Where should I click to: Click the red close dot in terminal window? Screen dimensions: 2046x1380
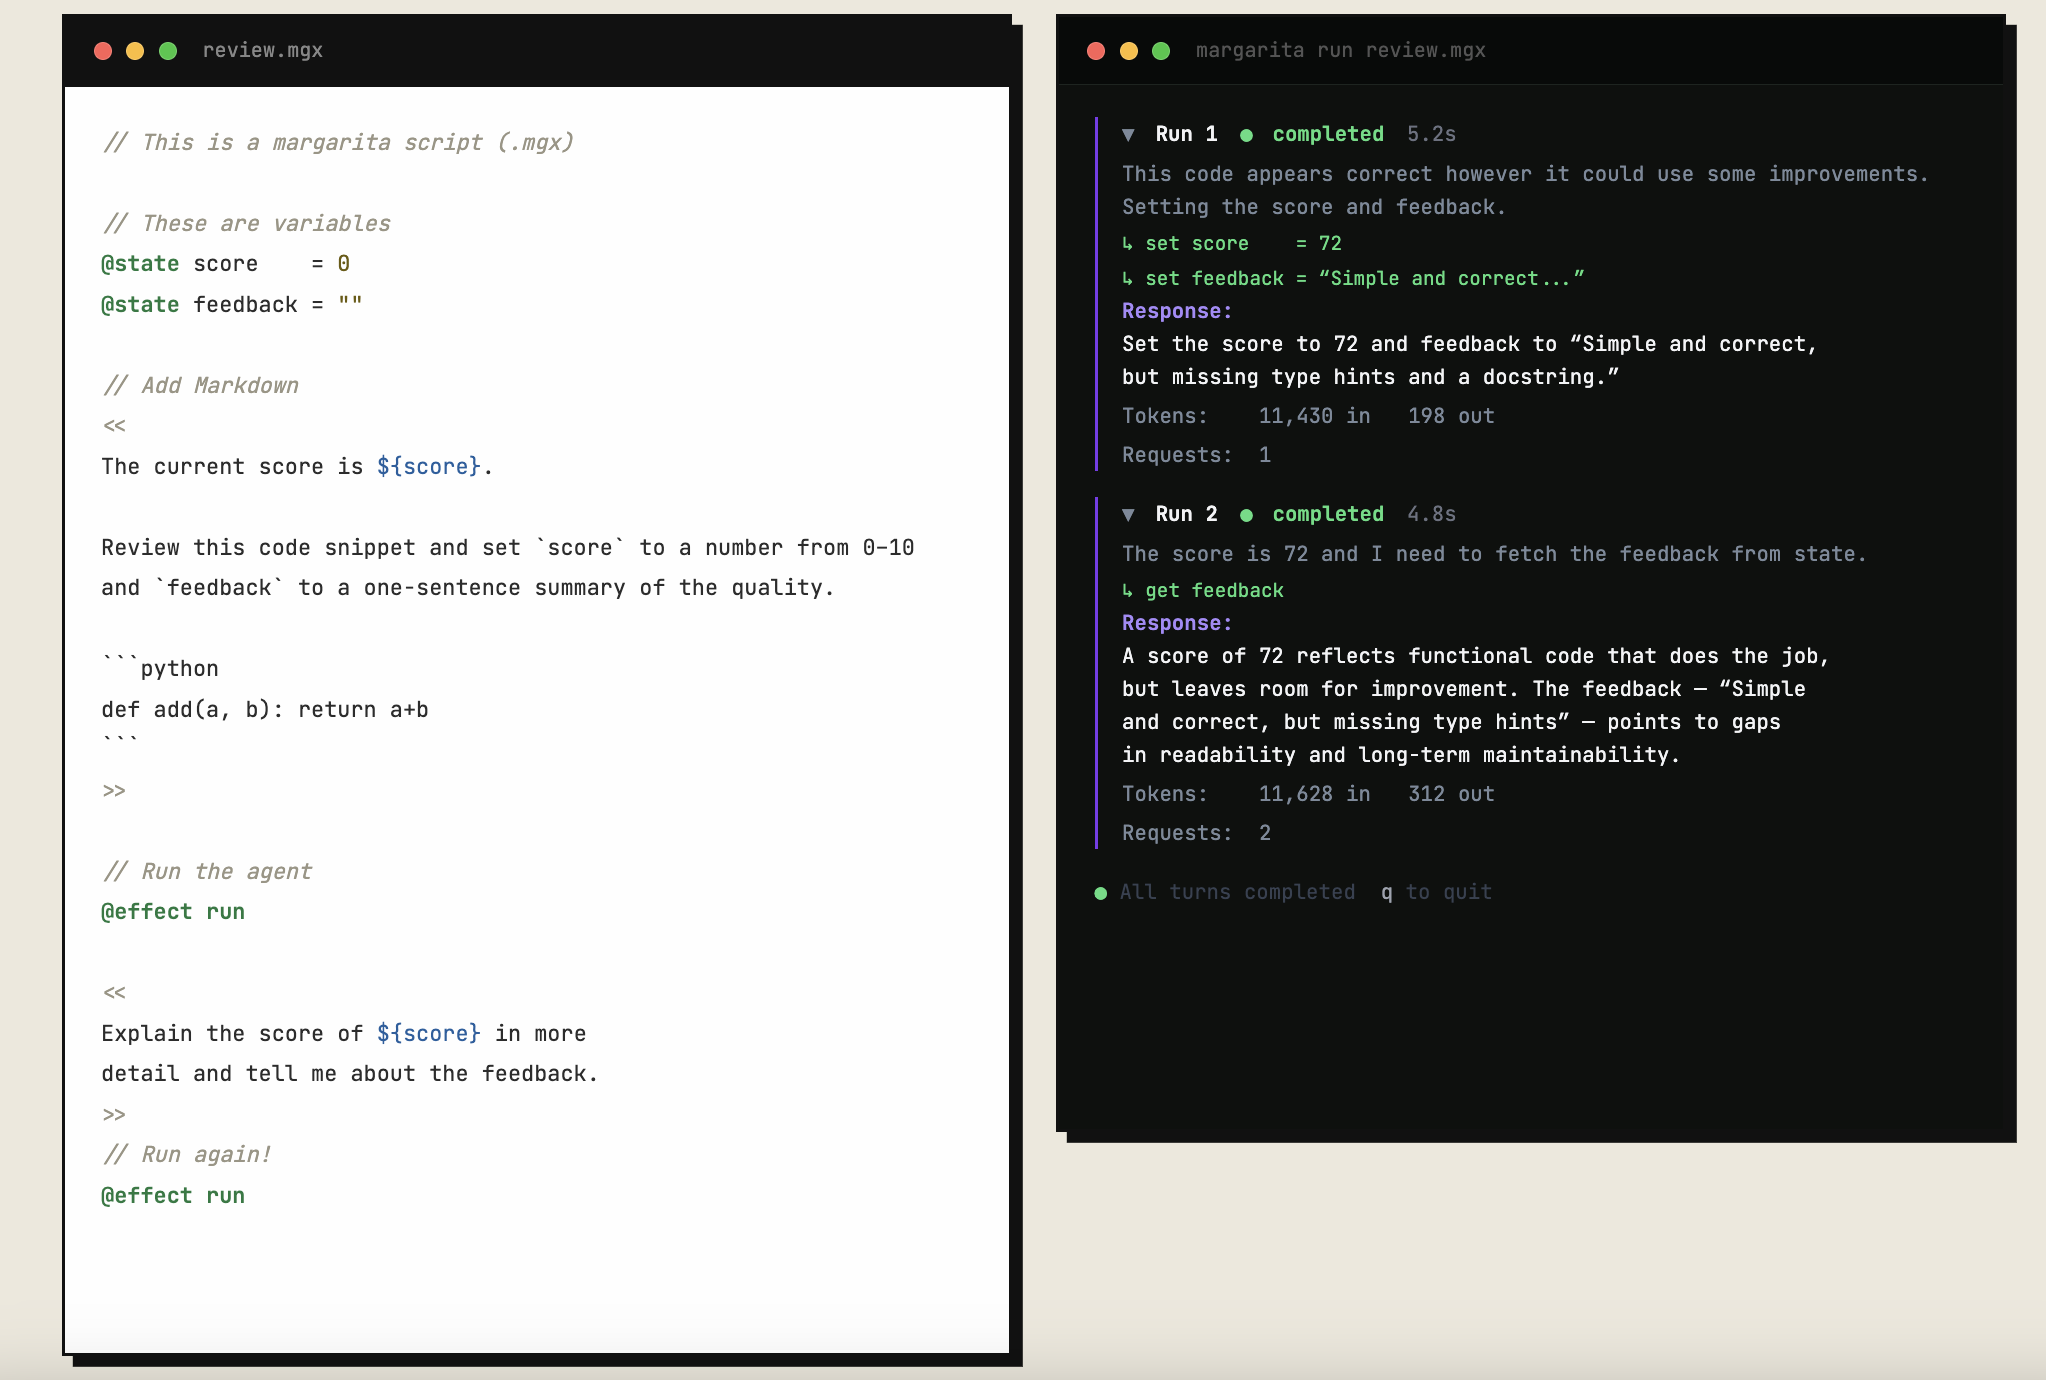pyautogui.click(x=1096, y=51)
